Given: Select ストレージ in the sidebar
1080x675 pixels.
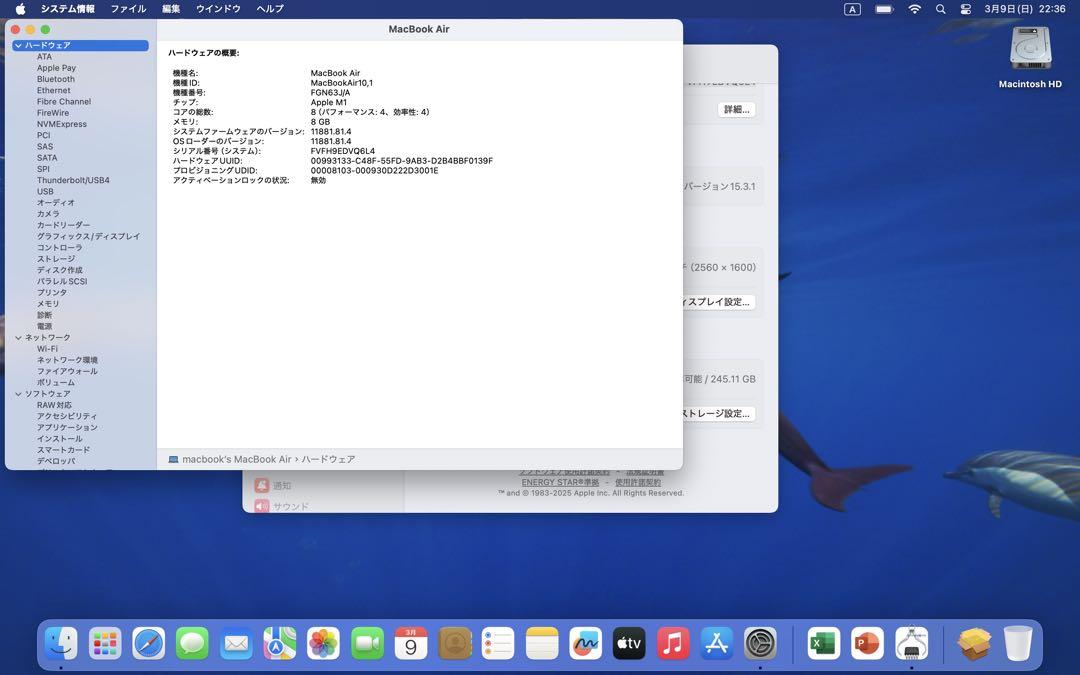Looking at the screenshot, I should click(x=56, y=259).
